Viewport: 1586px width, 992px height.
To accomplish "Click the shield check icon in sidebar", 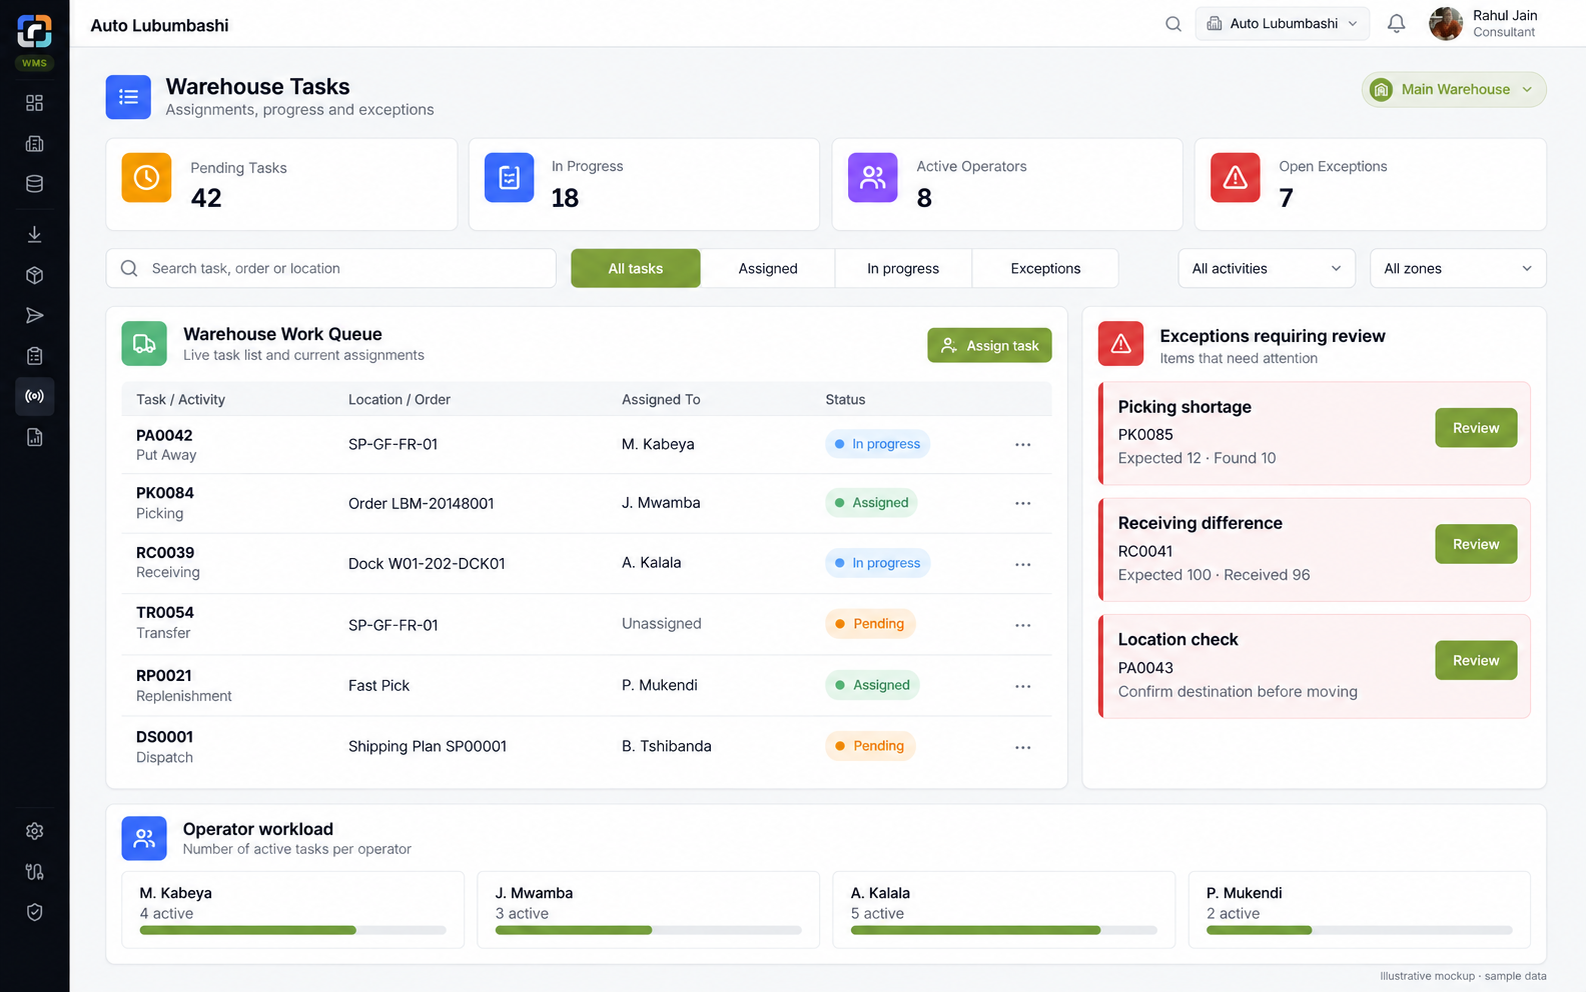I will [34, 912].
